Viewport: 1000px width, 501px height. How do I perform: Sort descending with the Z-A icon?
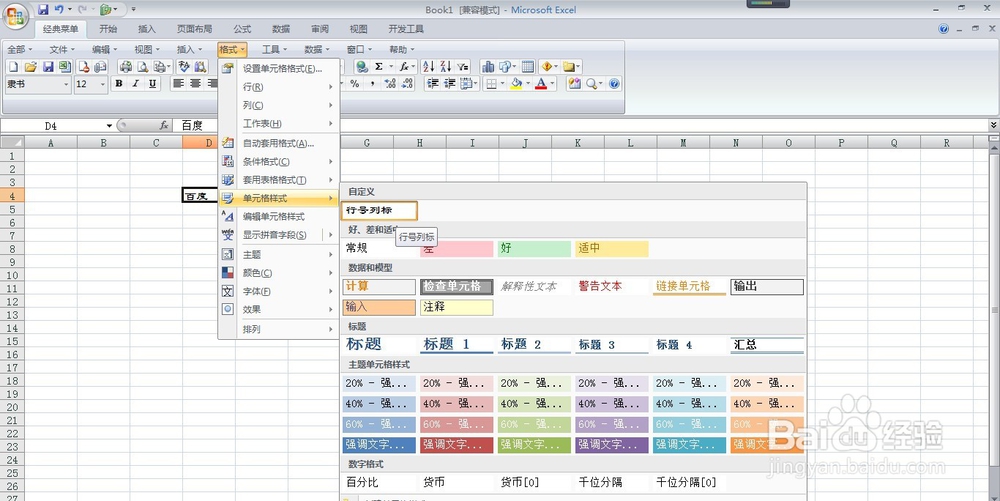[x=445, y=66]
